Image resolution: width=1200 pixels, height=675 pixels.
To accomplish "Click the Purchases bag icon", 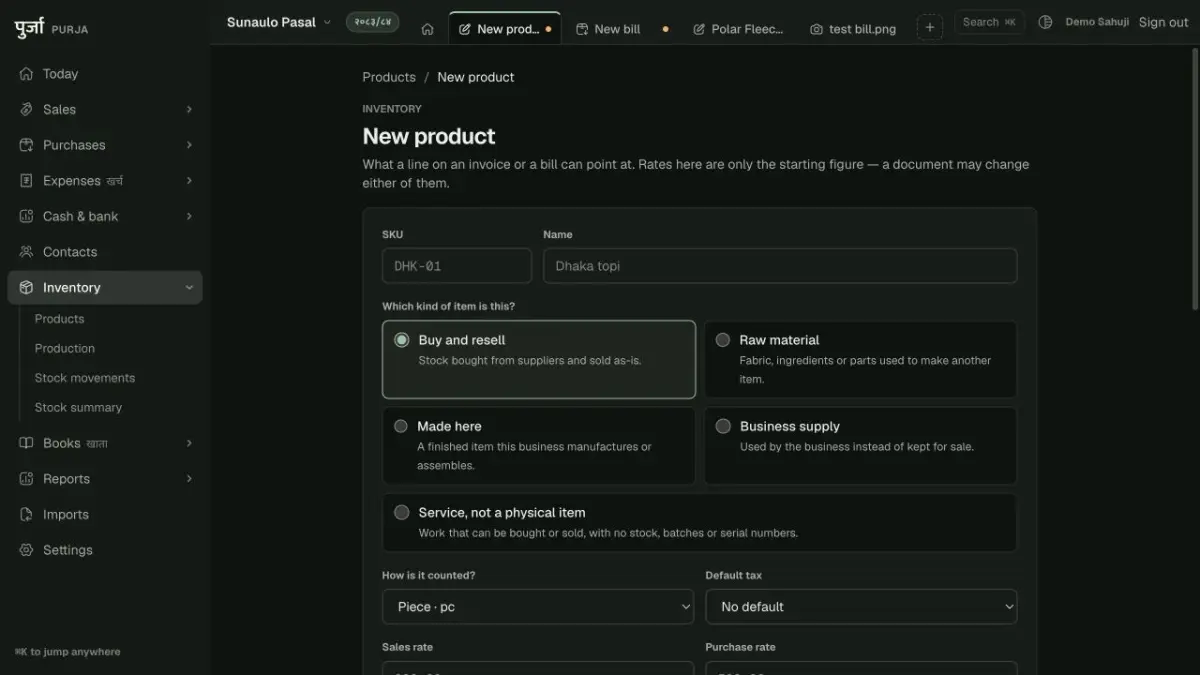I will [x=26, y=145].
